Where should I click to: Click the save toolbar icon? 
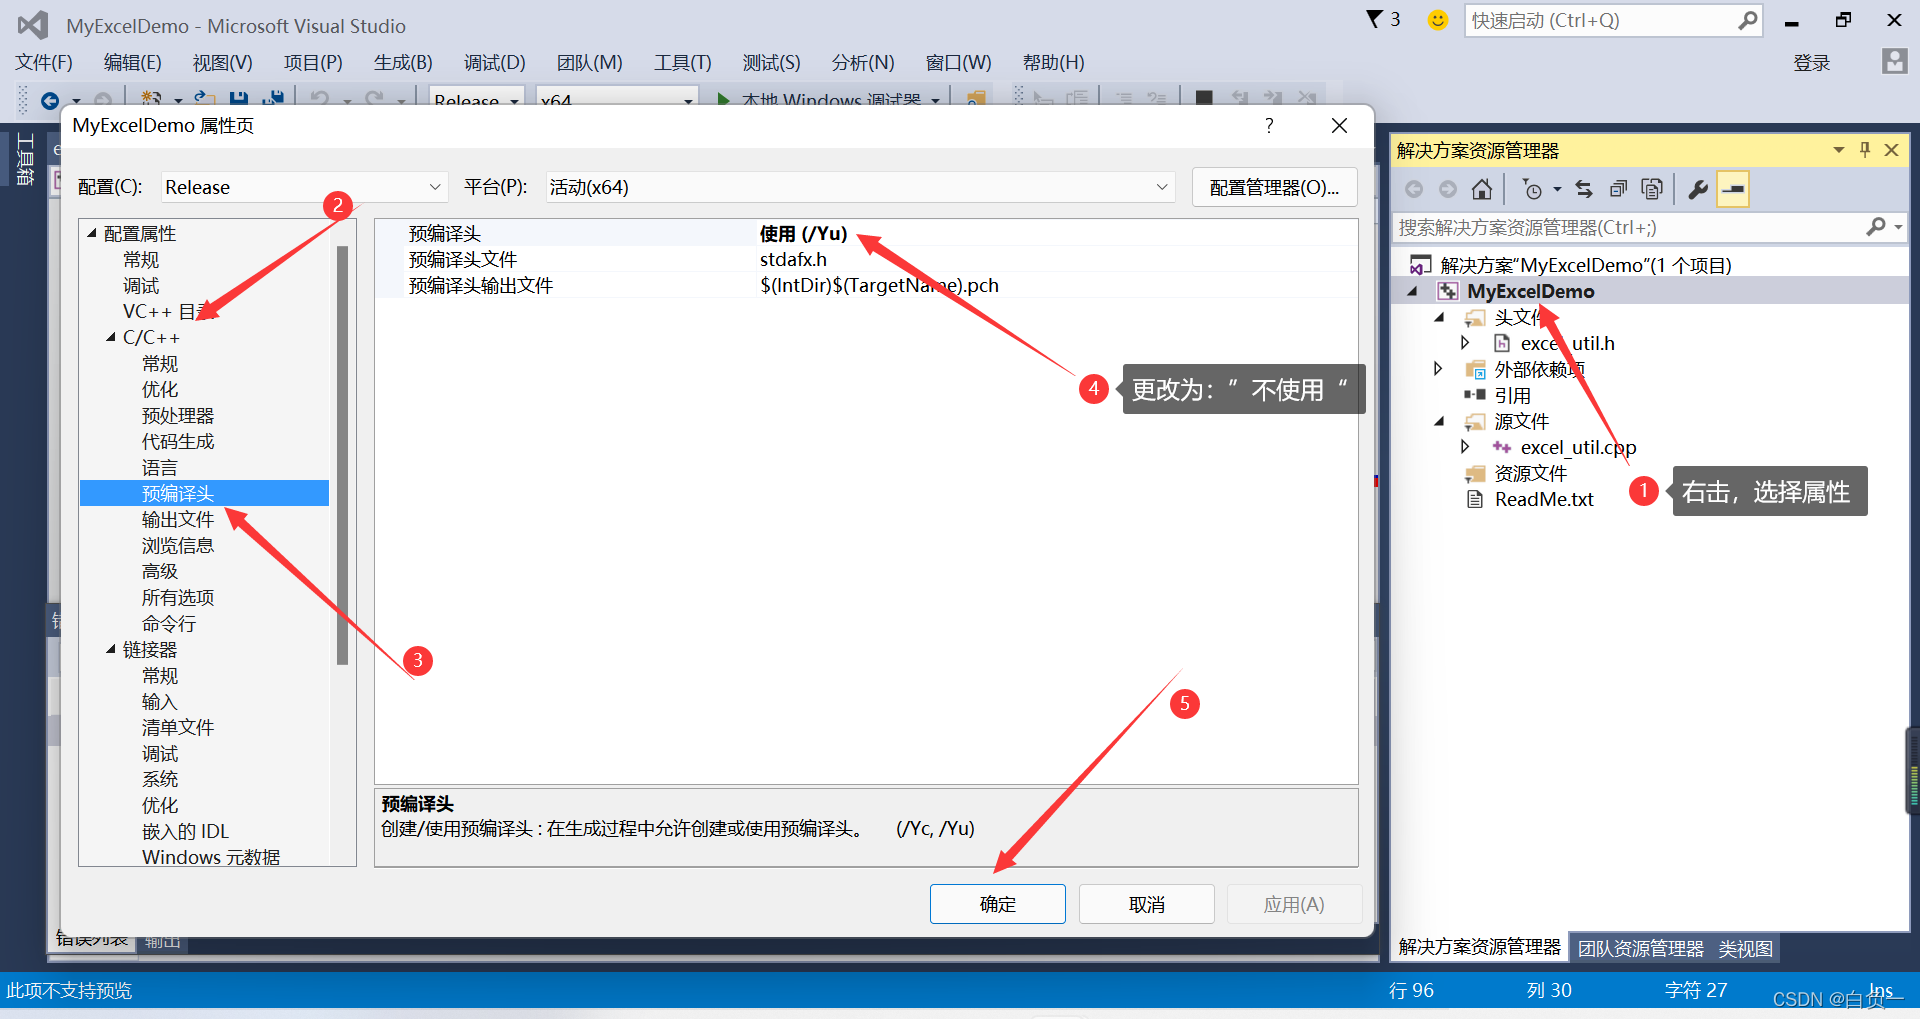239,99
